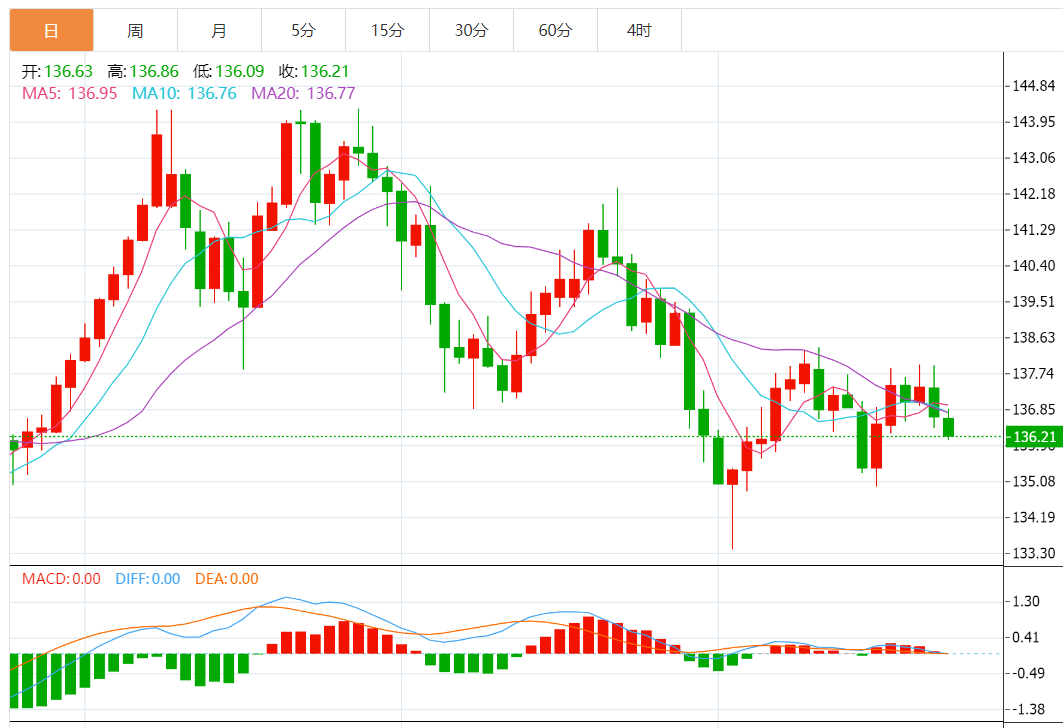Switch to the 月 monthly tab
Viewport: 1063px width, 728px height.
coord(220,31)
